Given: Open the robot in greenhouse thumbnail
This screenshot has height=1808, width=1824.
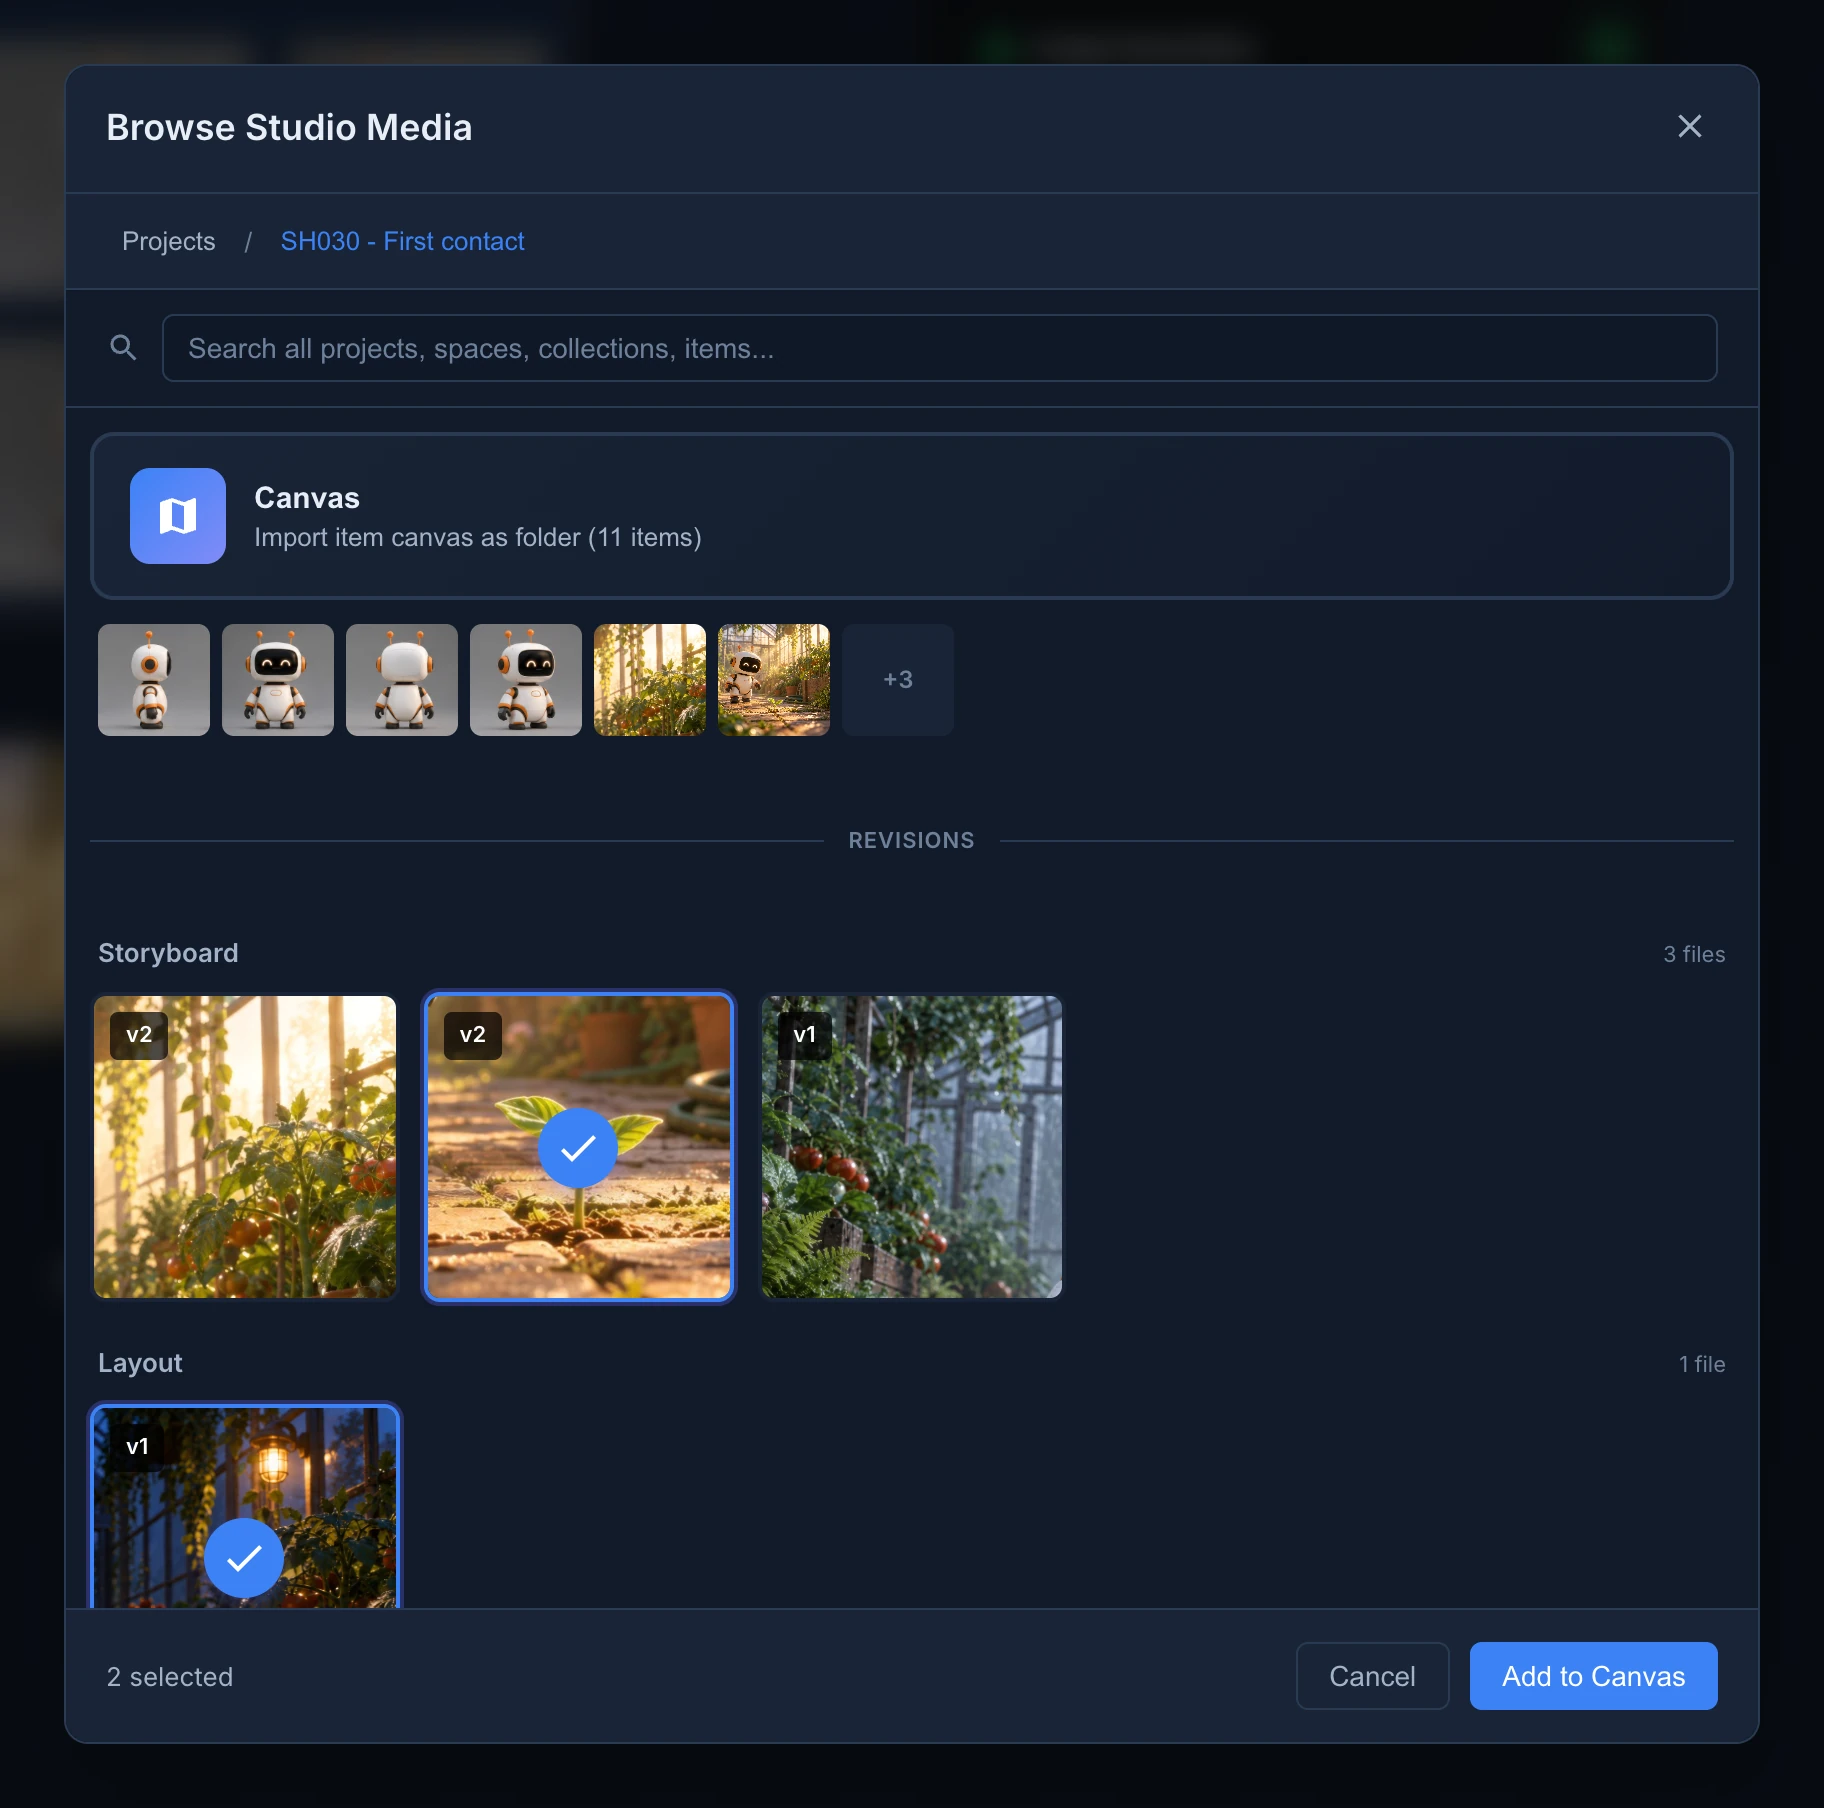Looking at the screenshot, I should coord(774,680).
